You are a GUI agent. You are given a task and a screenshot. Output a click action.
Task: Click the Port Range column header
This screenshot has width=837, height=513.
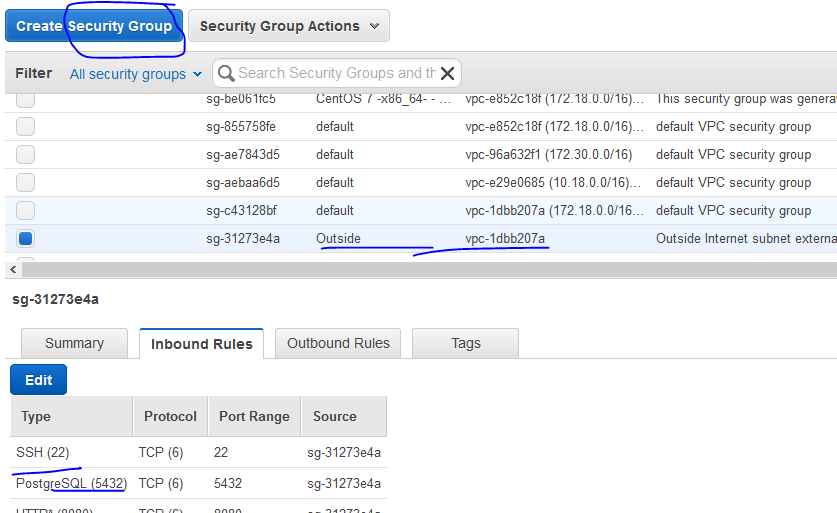pyautogui.click(x=254, y=416)
